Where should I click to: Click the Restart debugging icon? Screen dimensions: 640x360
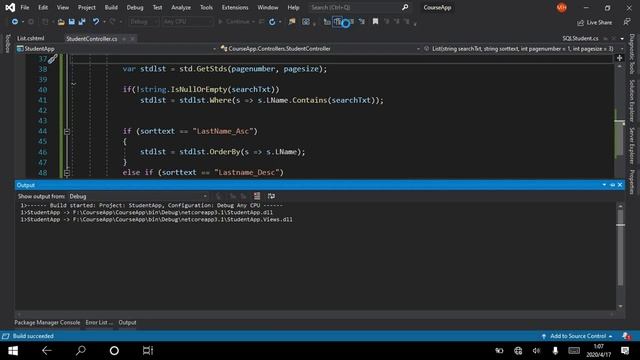(272, 22)
